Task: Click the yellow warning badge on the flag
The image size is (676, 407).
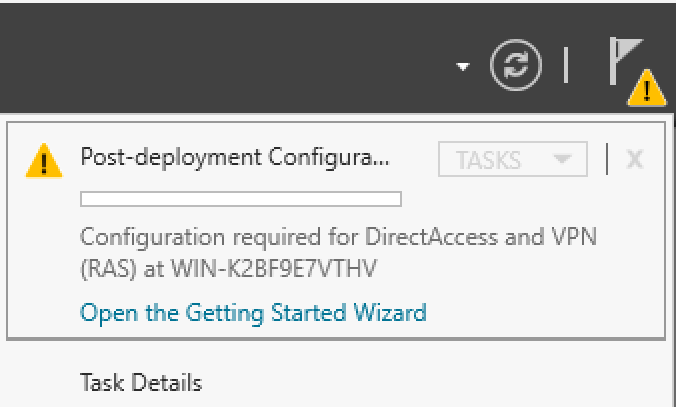Action: [647, 91]
